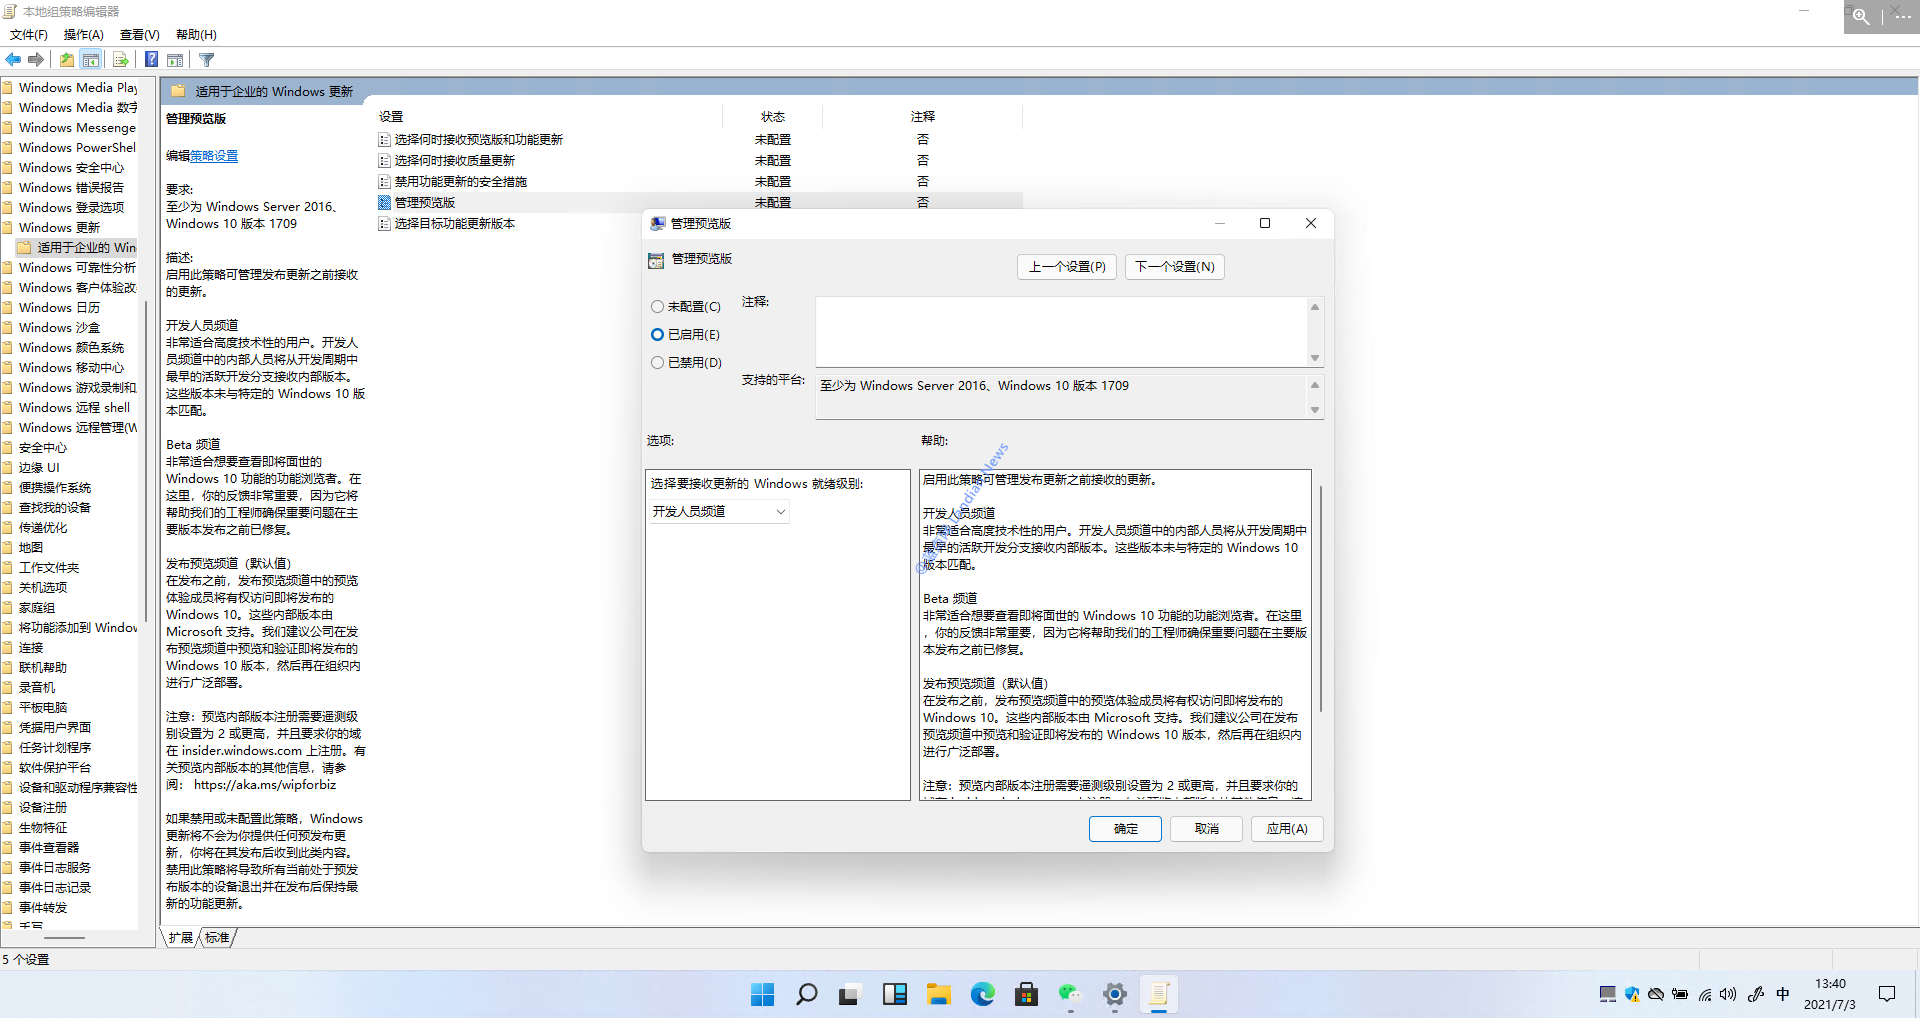Select the 选择何时接收质量更新 policy
Viewport: 1920px width, 1018px height.
[x=454, y=161]
